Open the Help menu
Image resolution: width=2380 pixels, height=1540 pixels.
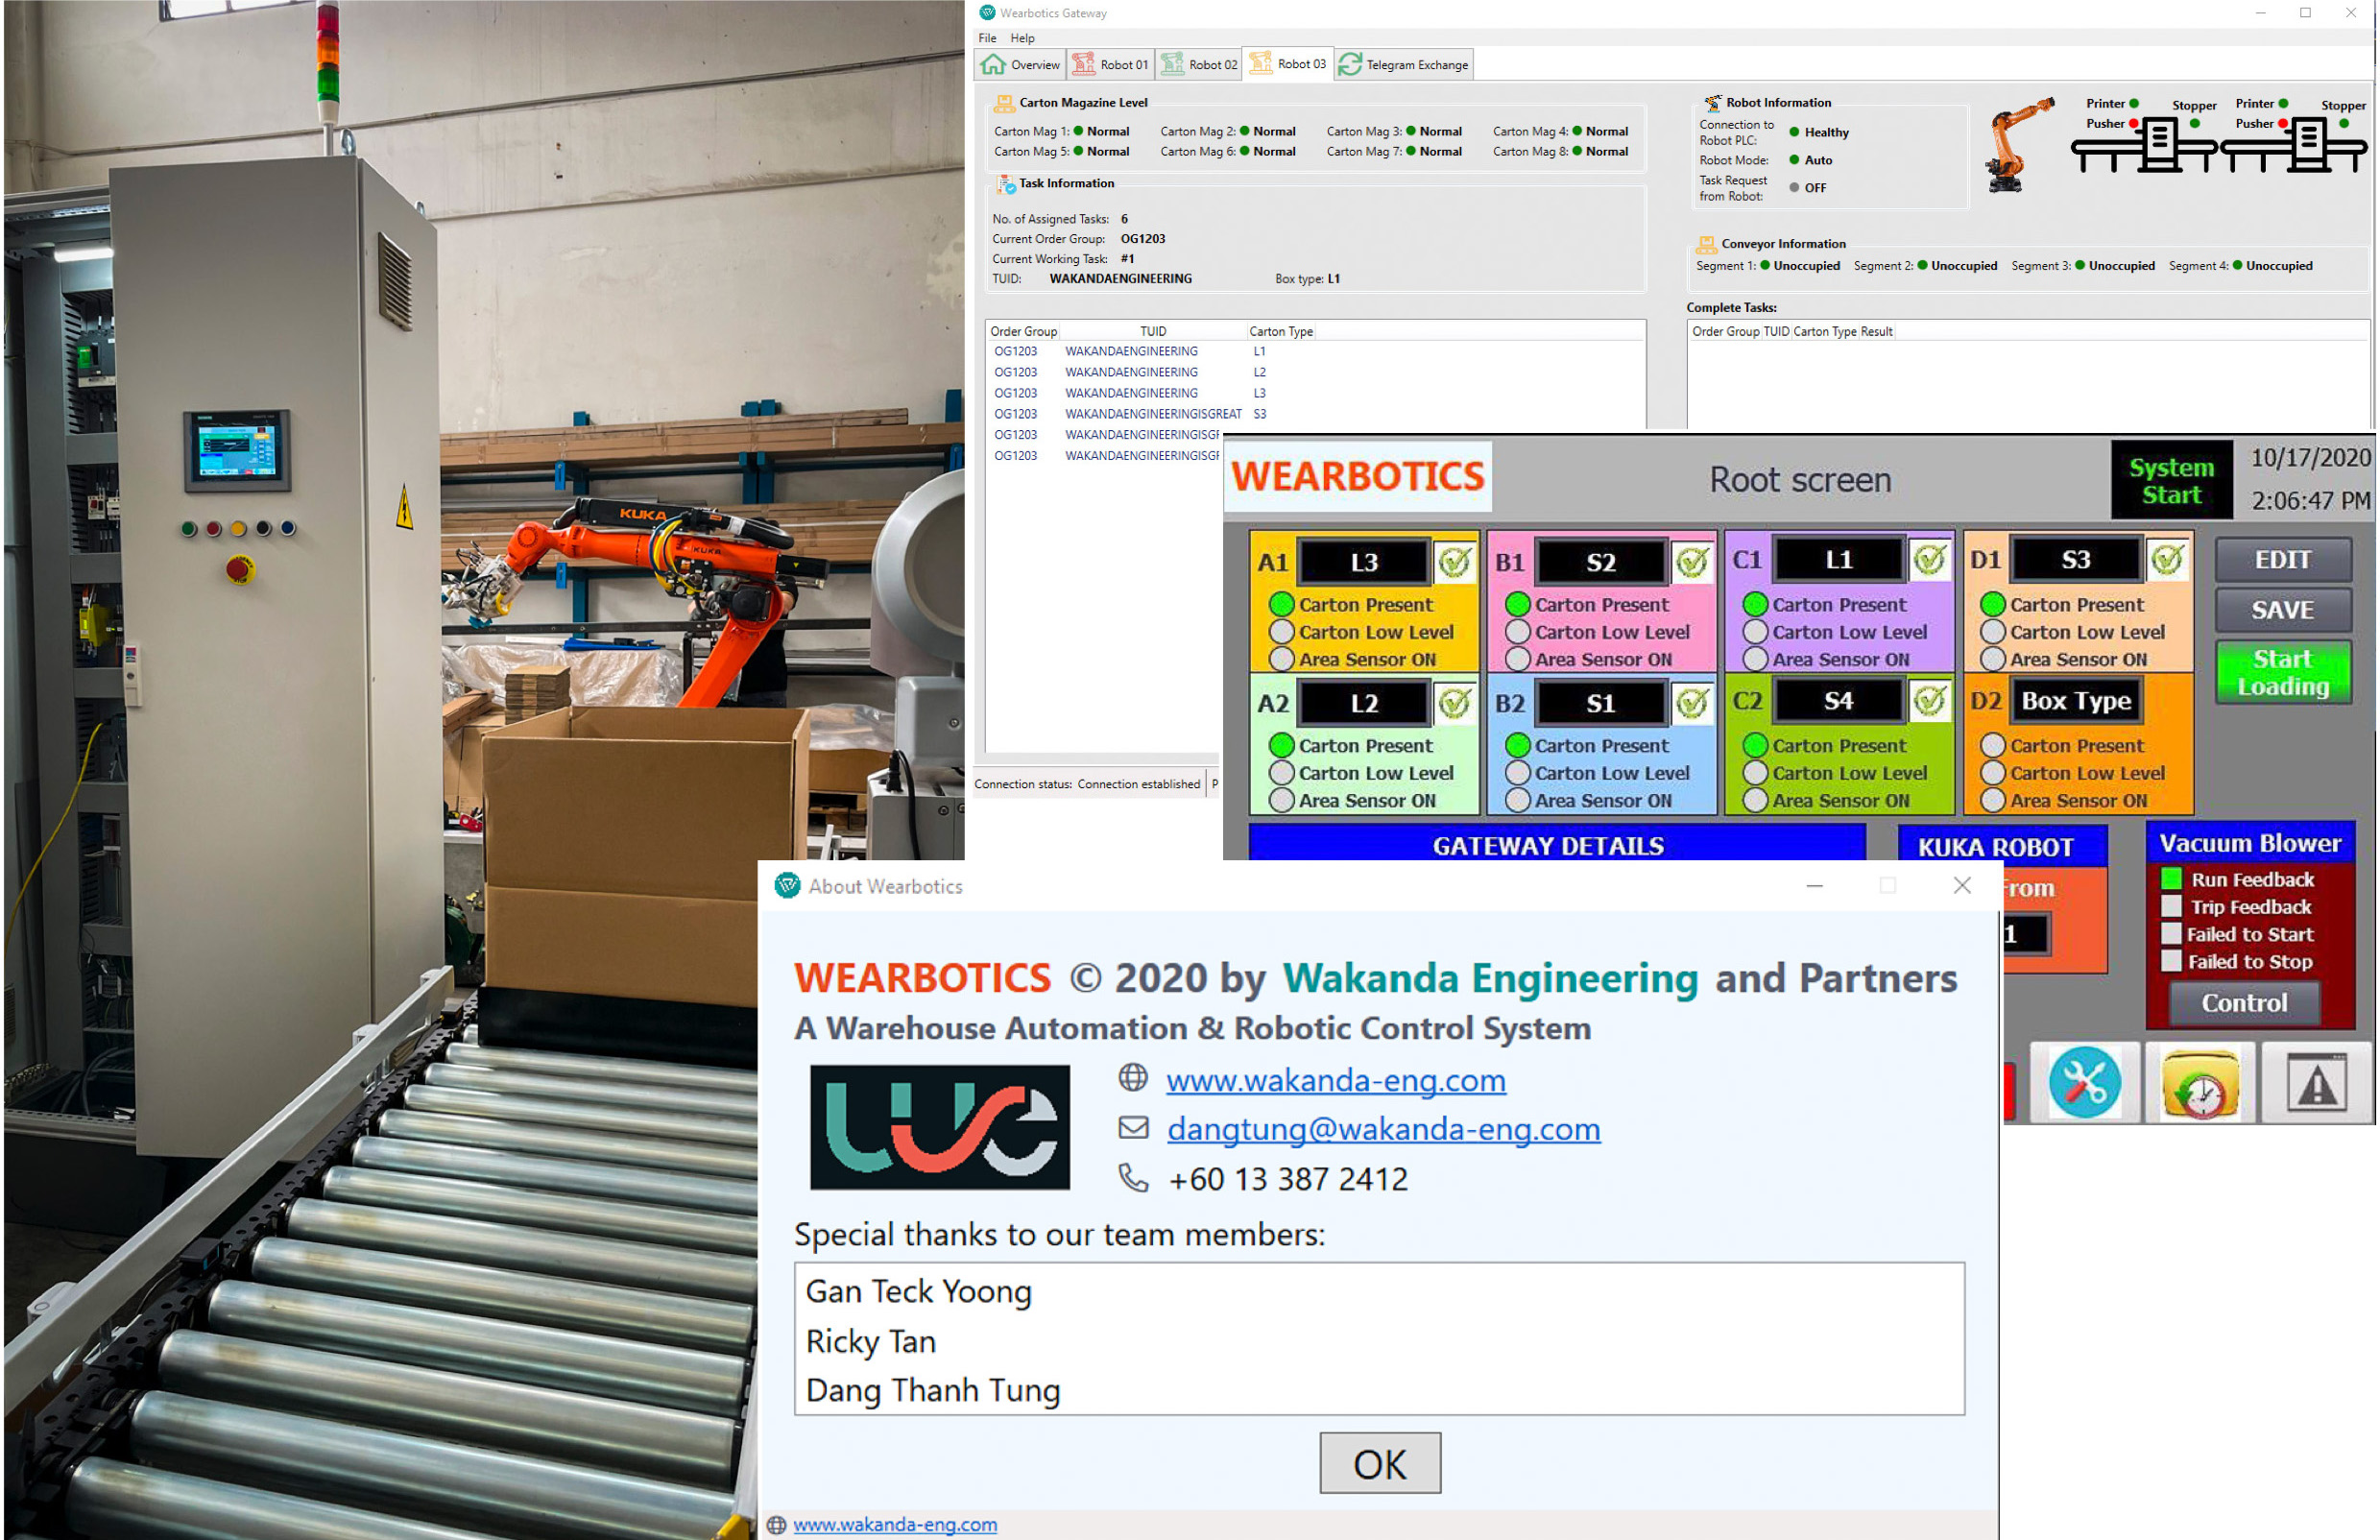pyautogui.click(x=1022, y=38)
